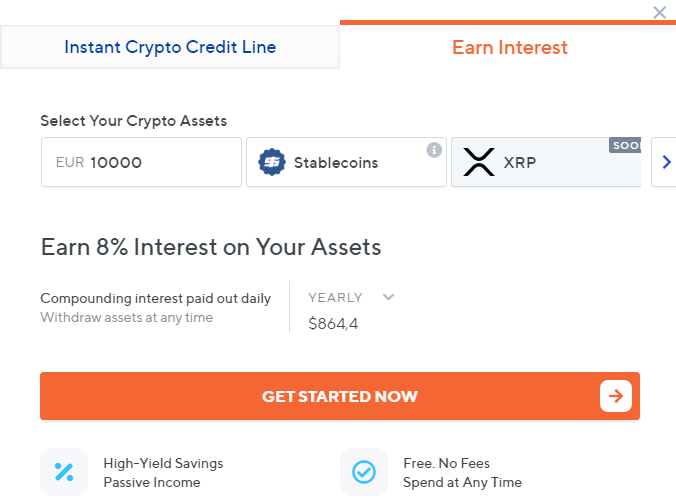Focus the EUR 10000 amount field
Viewport: 676px width, 501px height.
(x=141, y=162)
